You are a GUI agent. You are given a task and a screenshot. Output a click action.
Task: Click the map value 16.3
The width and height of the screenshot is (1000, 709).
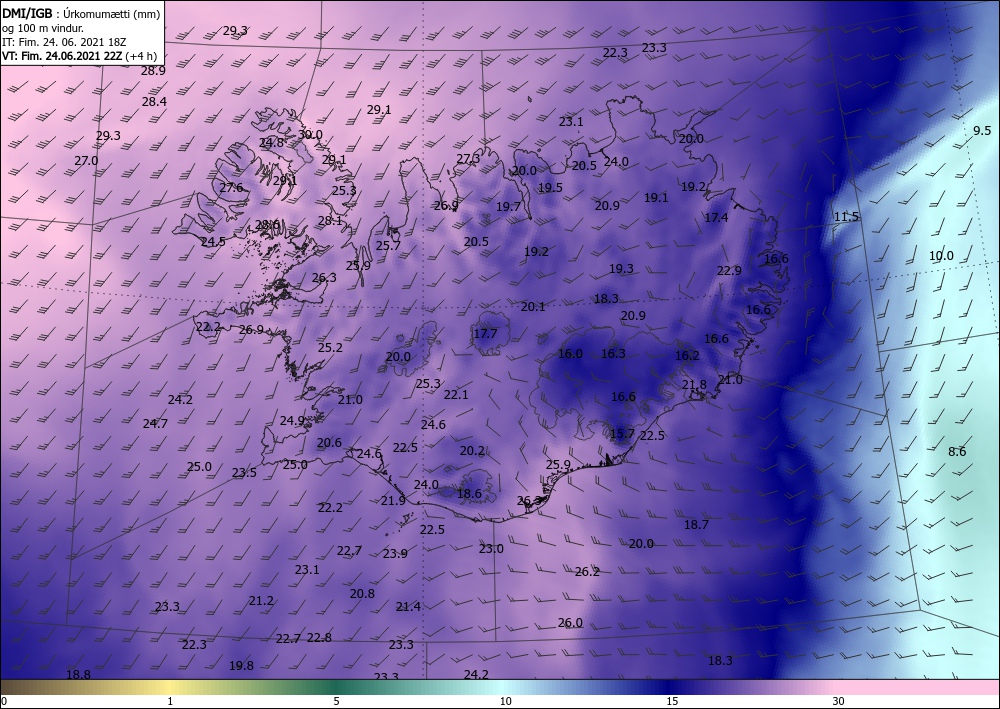(x=614, y=354)
